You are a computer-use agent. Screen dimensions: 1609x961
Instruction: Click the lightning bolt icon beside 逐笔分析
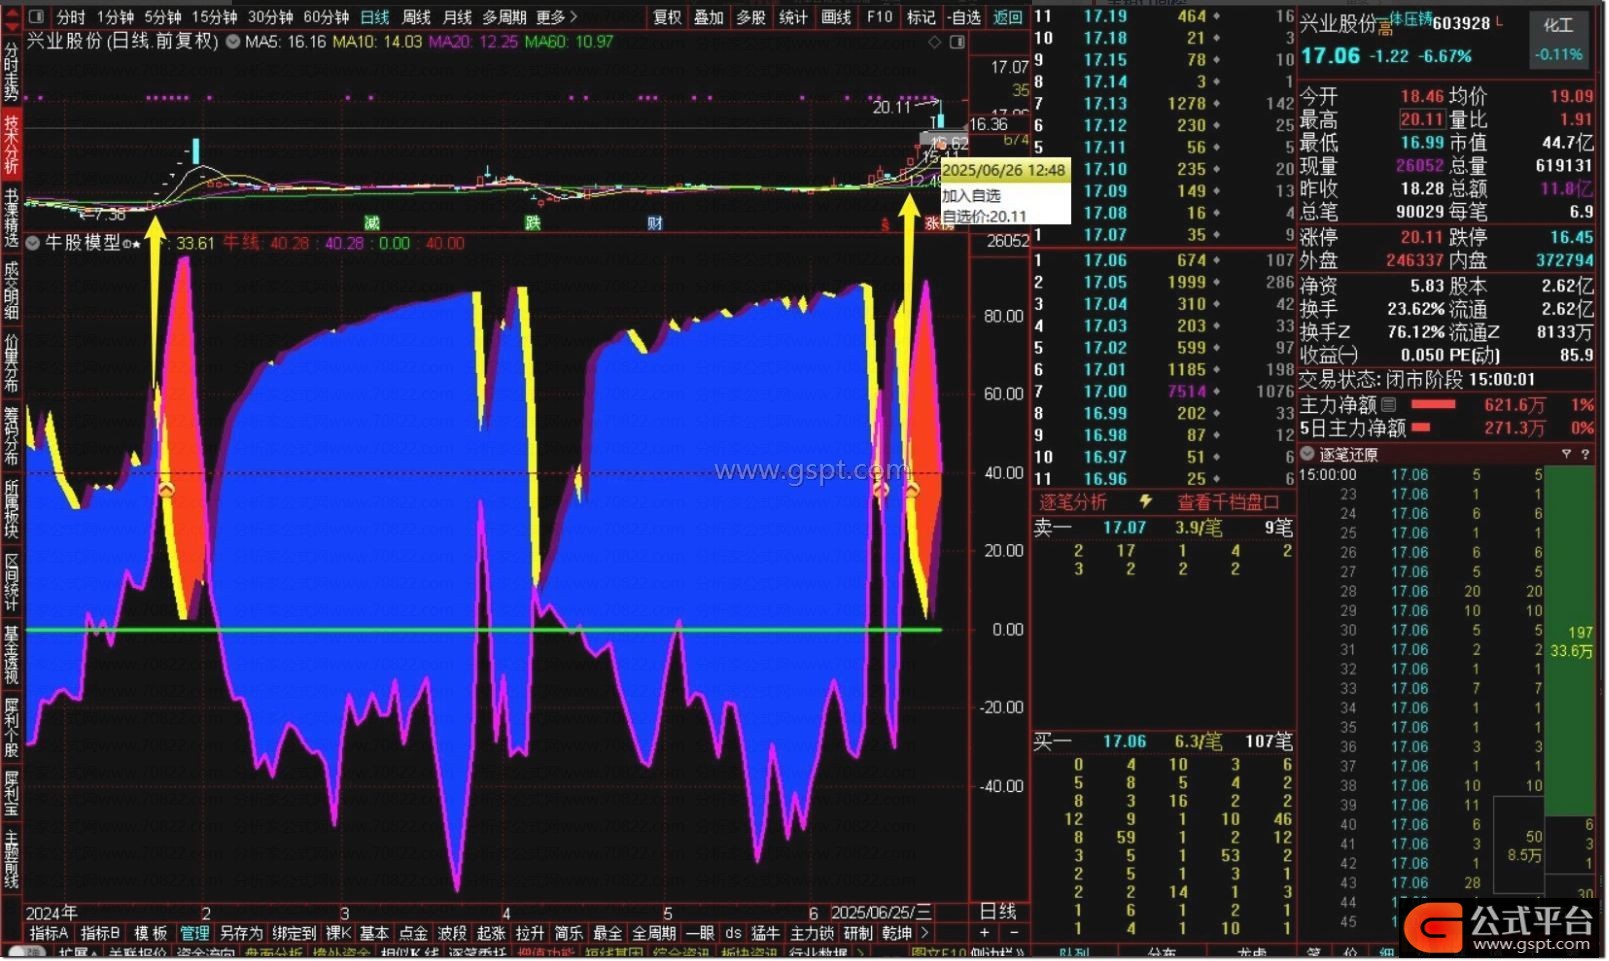pos(1146,502)
